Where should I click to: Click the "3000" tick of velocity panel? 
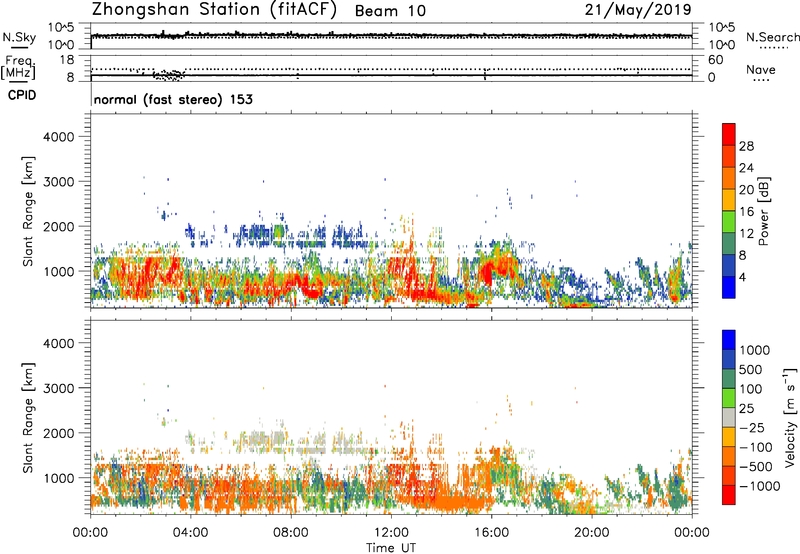(59, 388)
